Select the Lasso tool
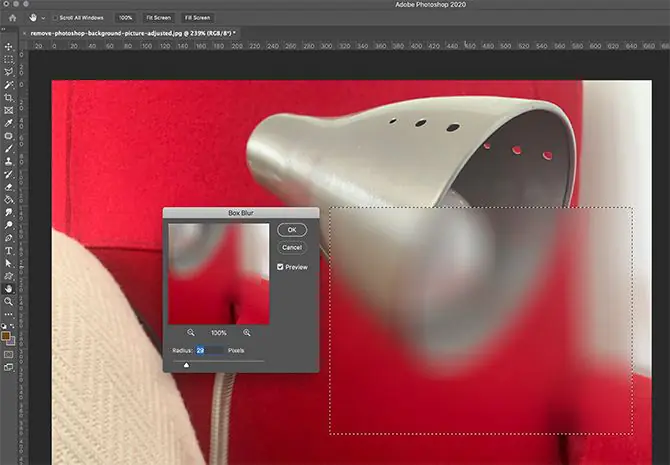670x465 pixels. point(9,73)
